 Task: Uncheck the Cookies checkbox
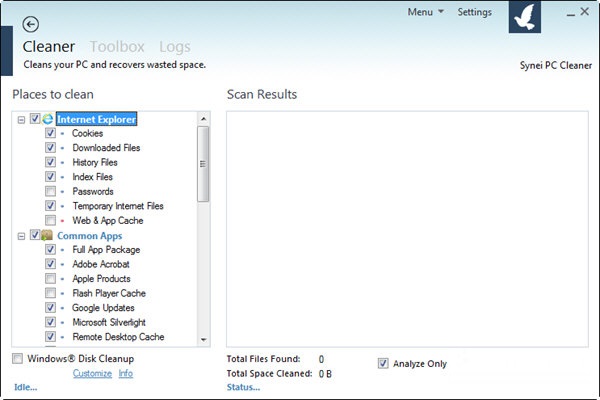[50, 133]
